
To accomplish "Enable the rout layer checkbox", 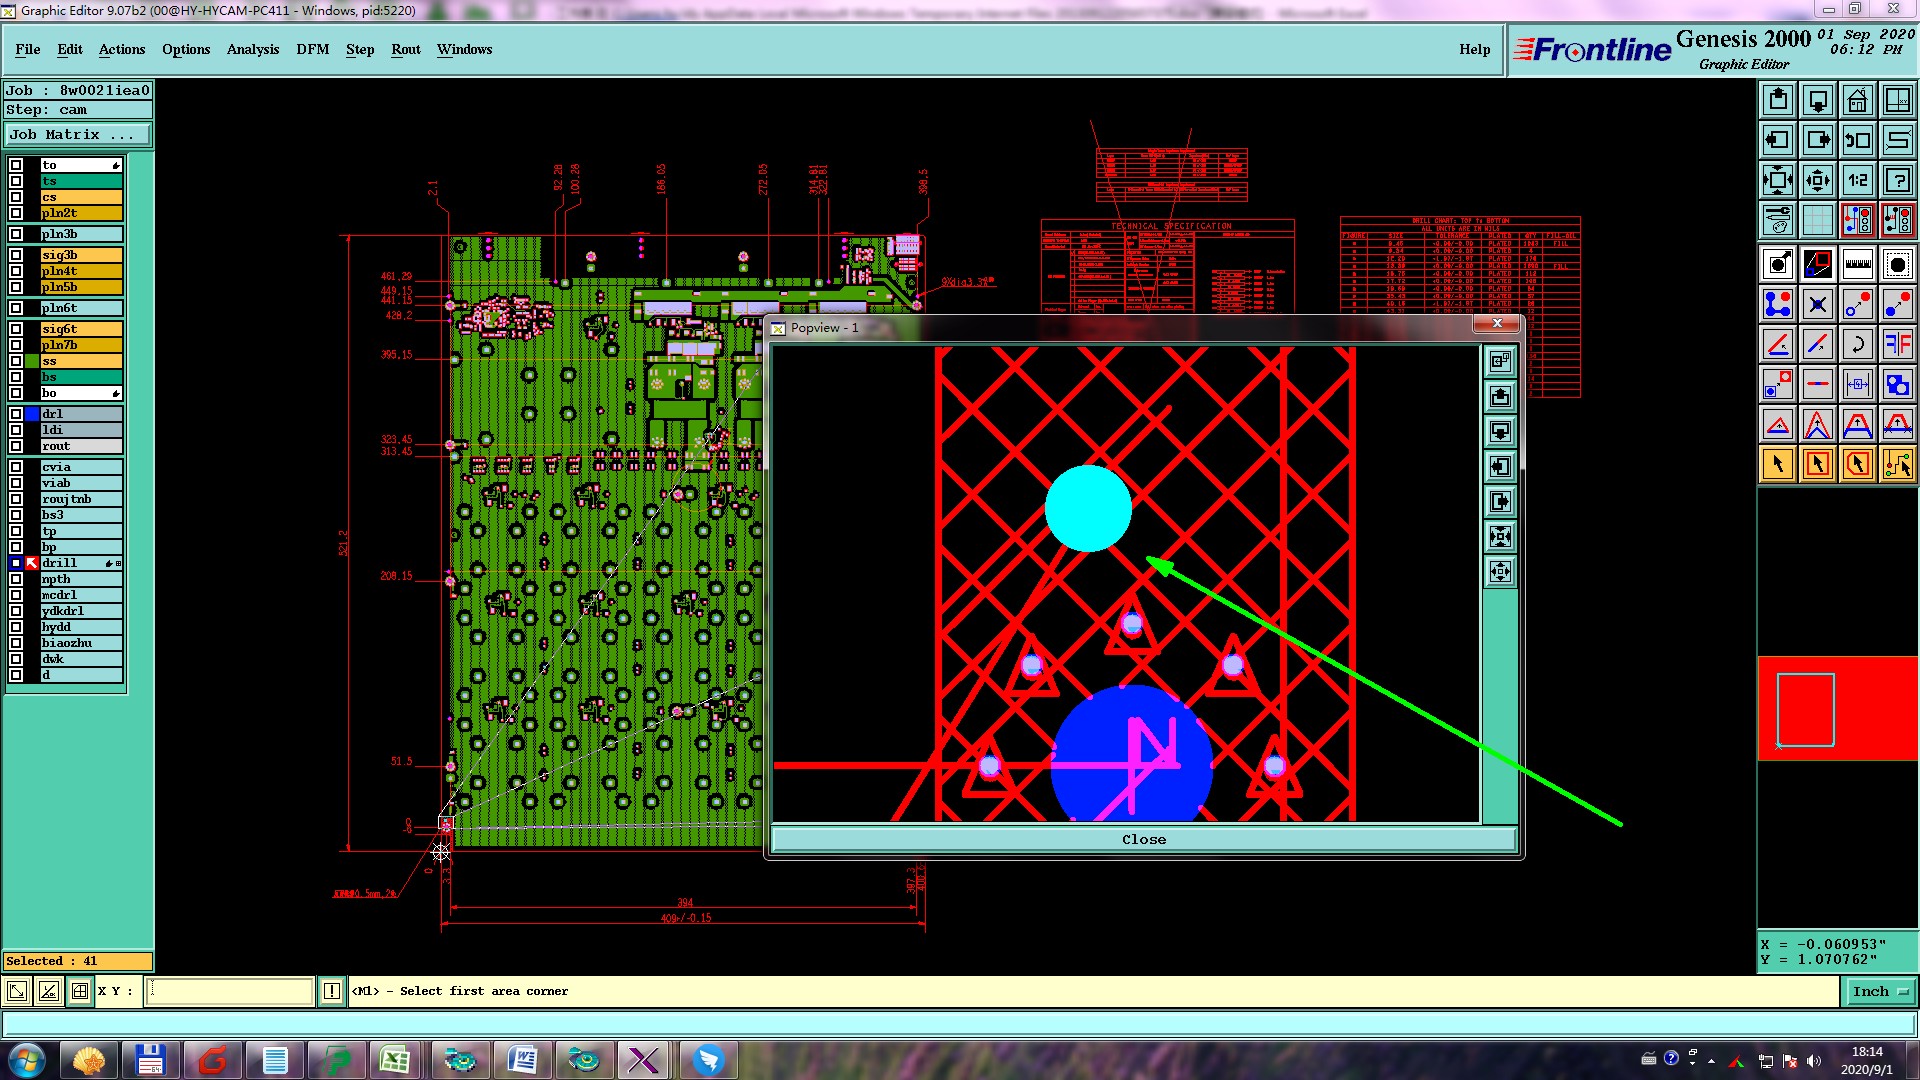I will pyautogui.click(x=16, y=446).
